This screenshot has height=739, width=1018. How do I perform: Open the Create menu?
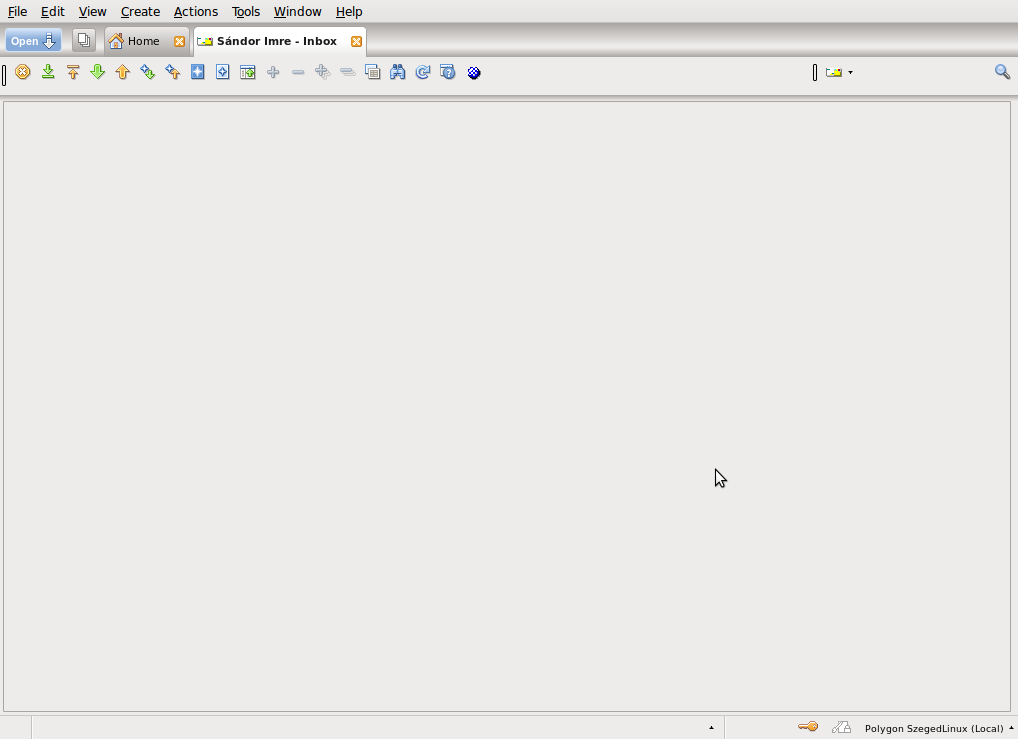(x=140, y=12)
